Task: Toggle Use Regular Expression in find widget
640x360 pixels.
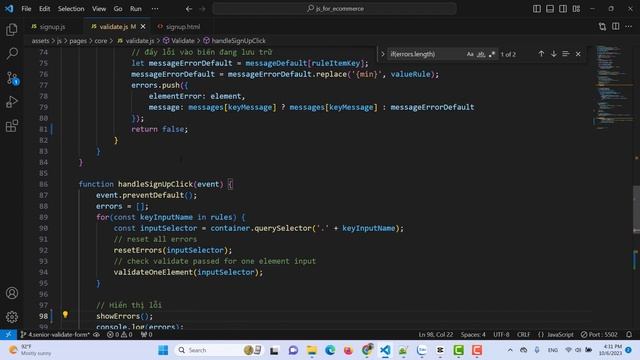Action: 492,54
